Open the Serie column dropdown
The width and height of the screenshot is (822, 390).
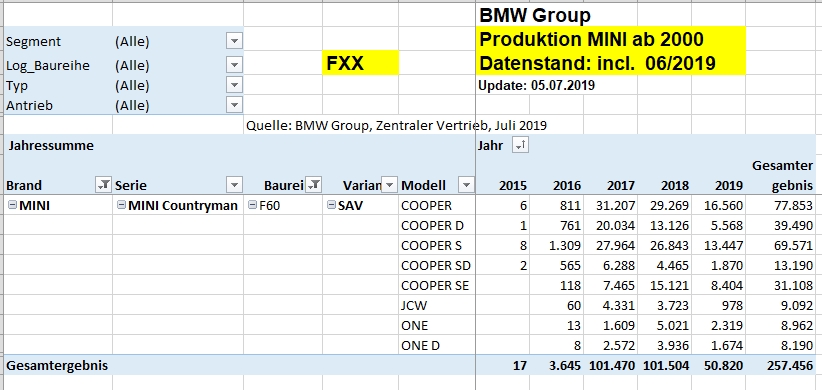[x=234, y=185]
